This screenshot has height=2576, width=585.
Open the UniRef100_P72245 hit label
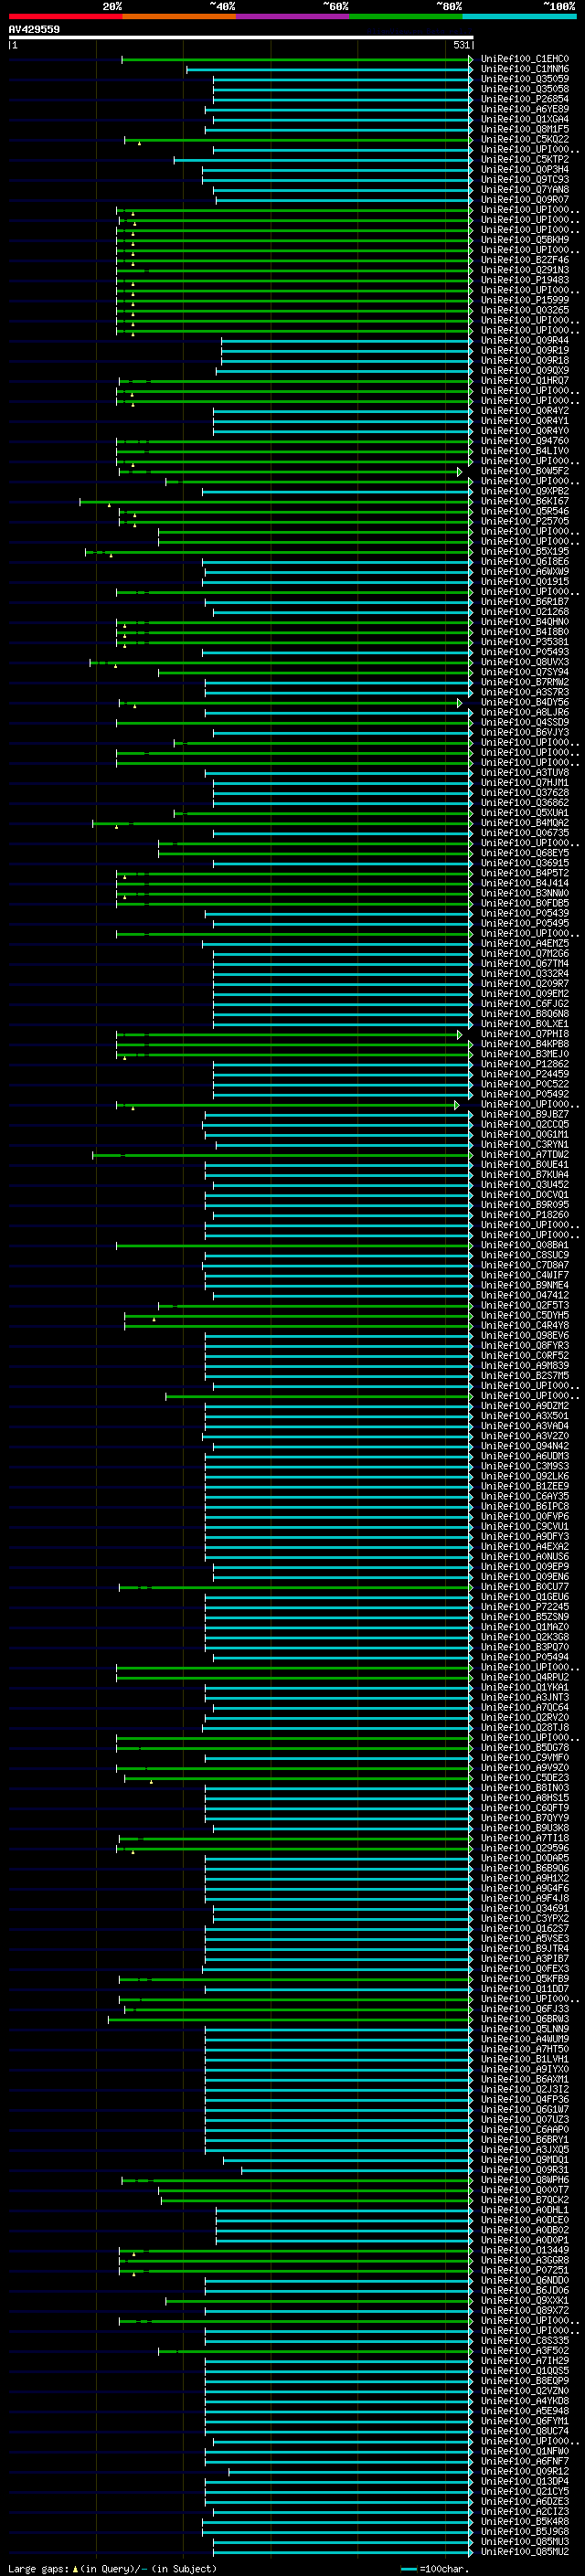[524, 1606]
